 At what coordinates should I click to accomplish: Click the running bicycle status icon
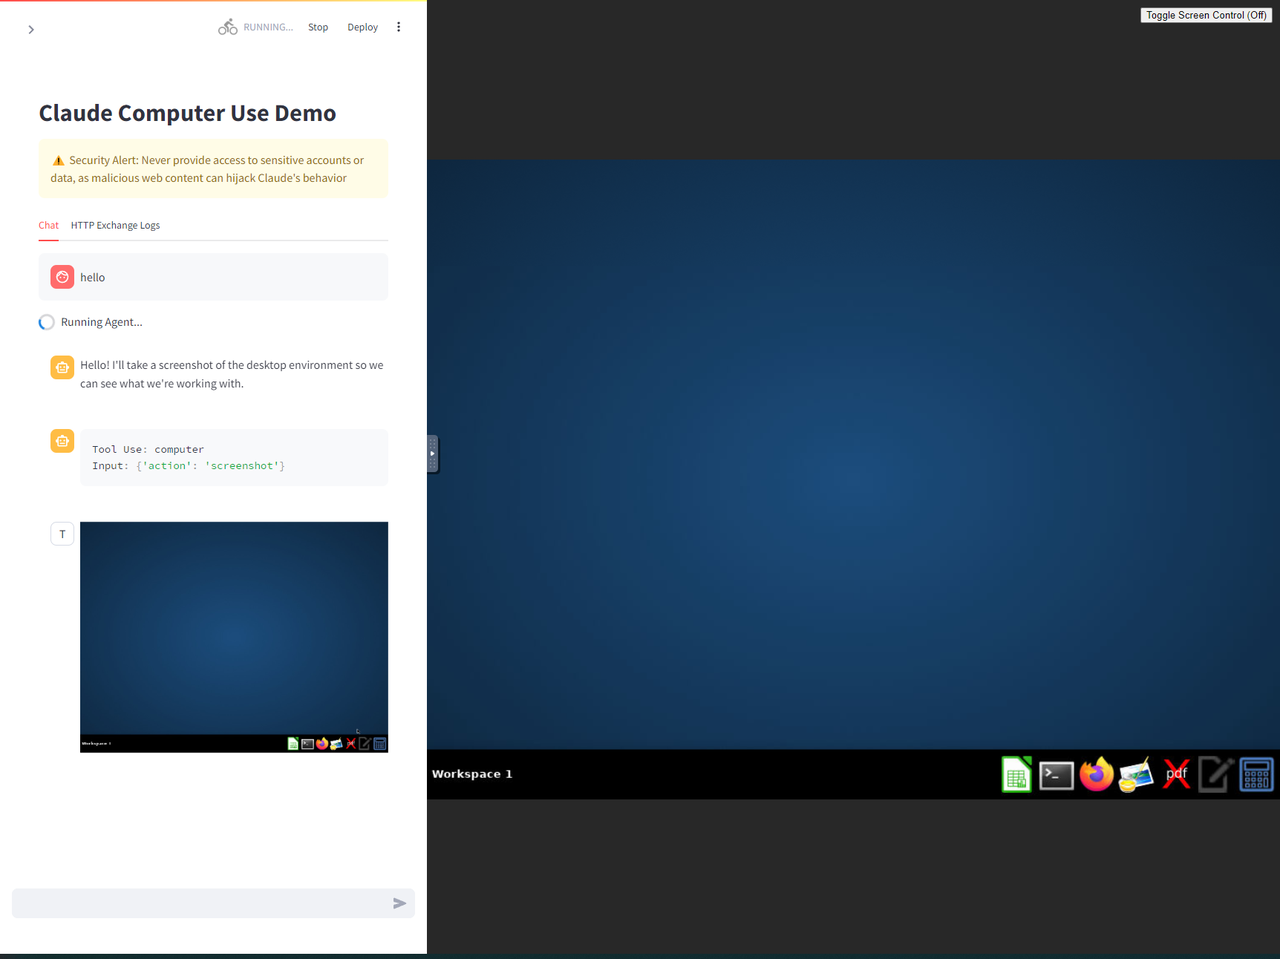(228, 27)
